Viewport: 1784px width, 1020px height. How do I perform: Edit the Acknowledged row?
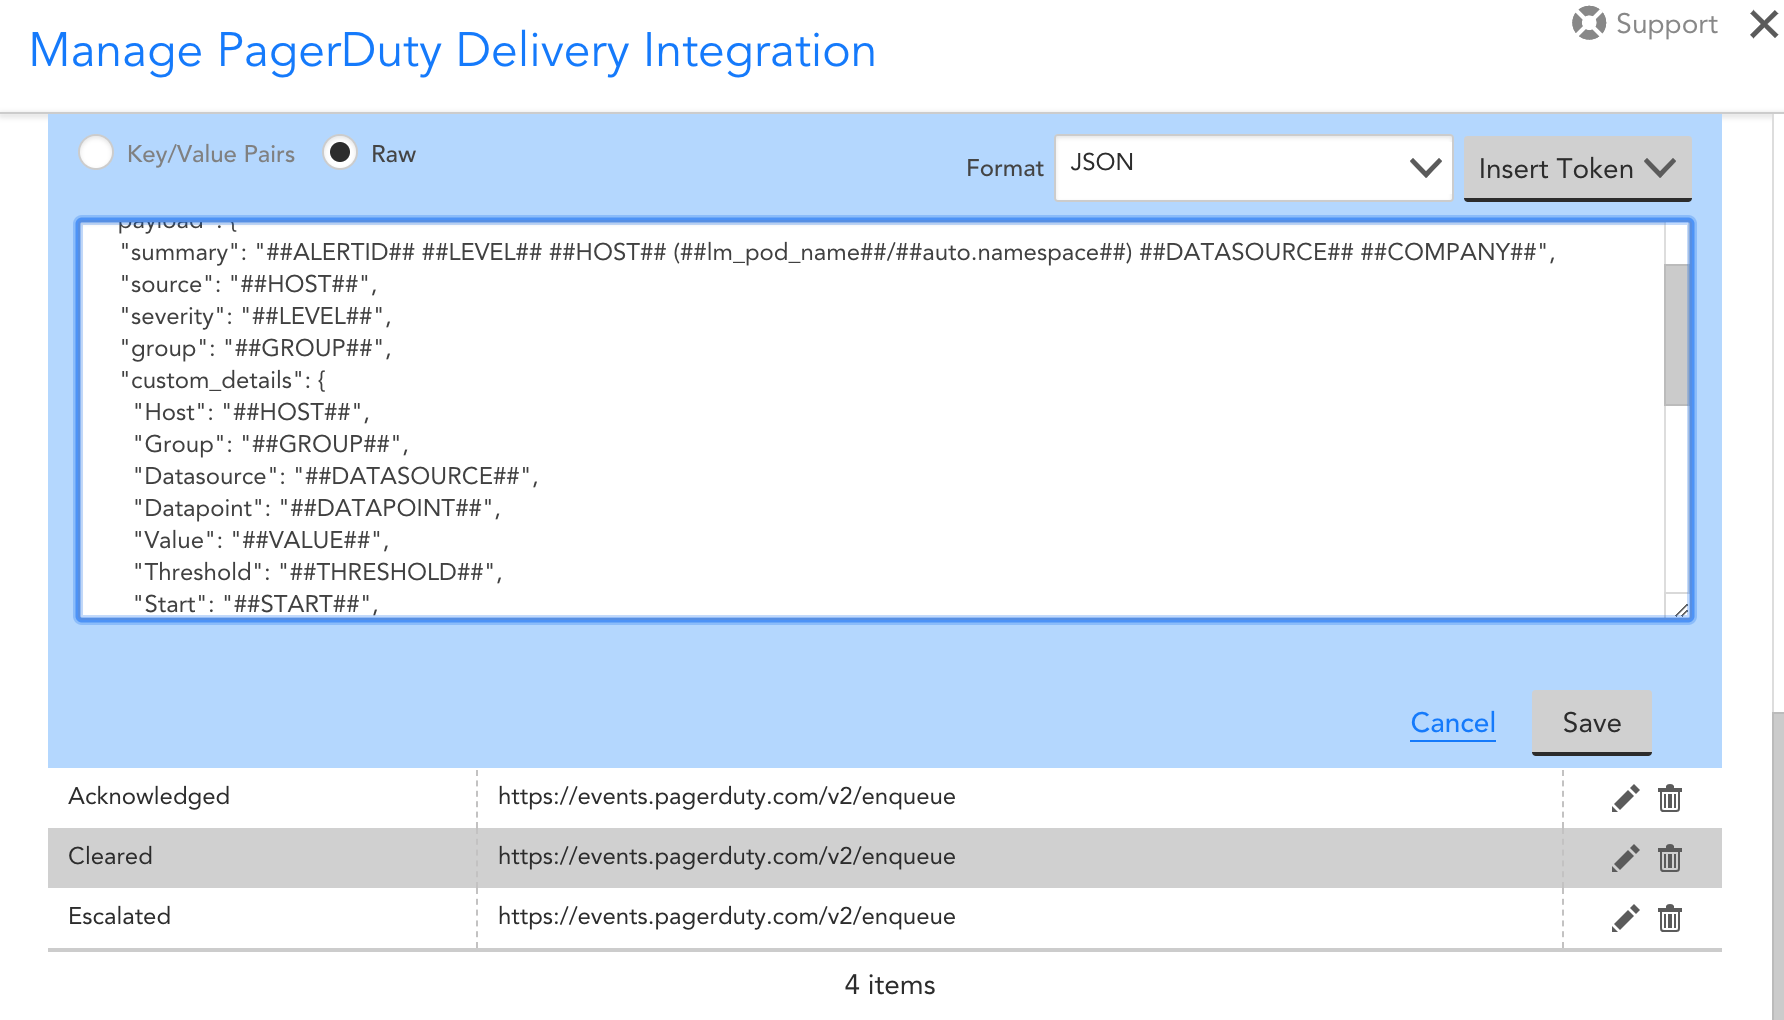tap(1625, 798)
